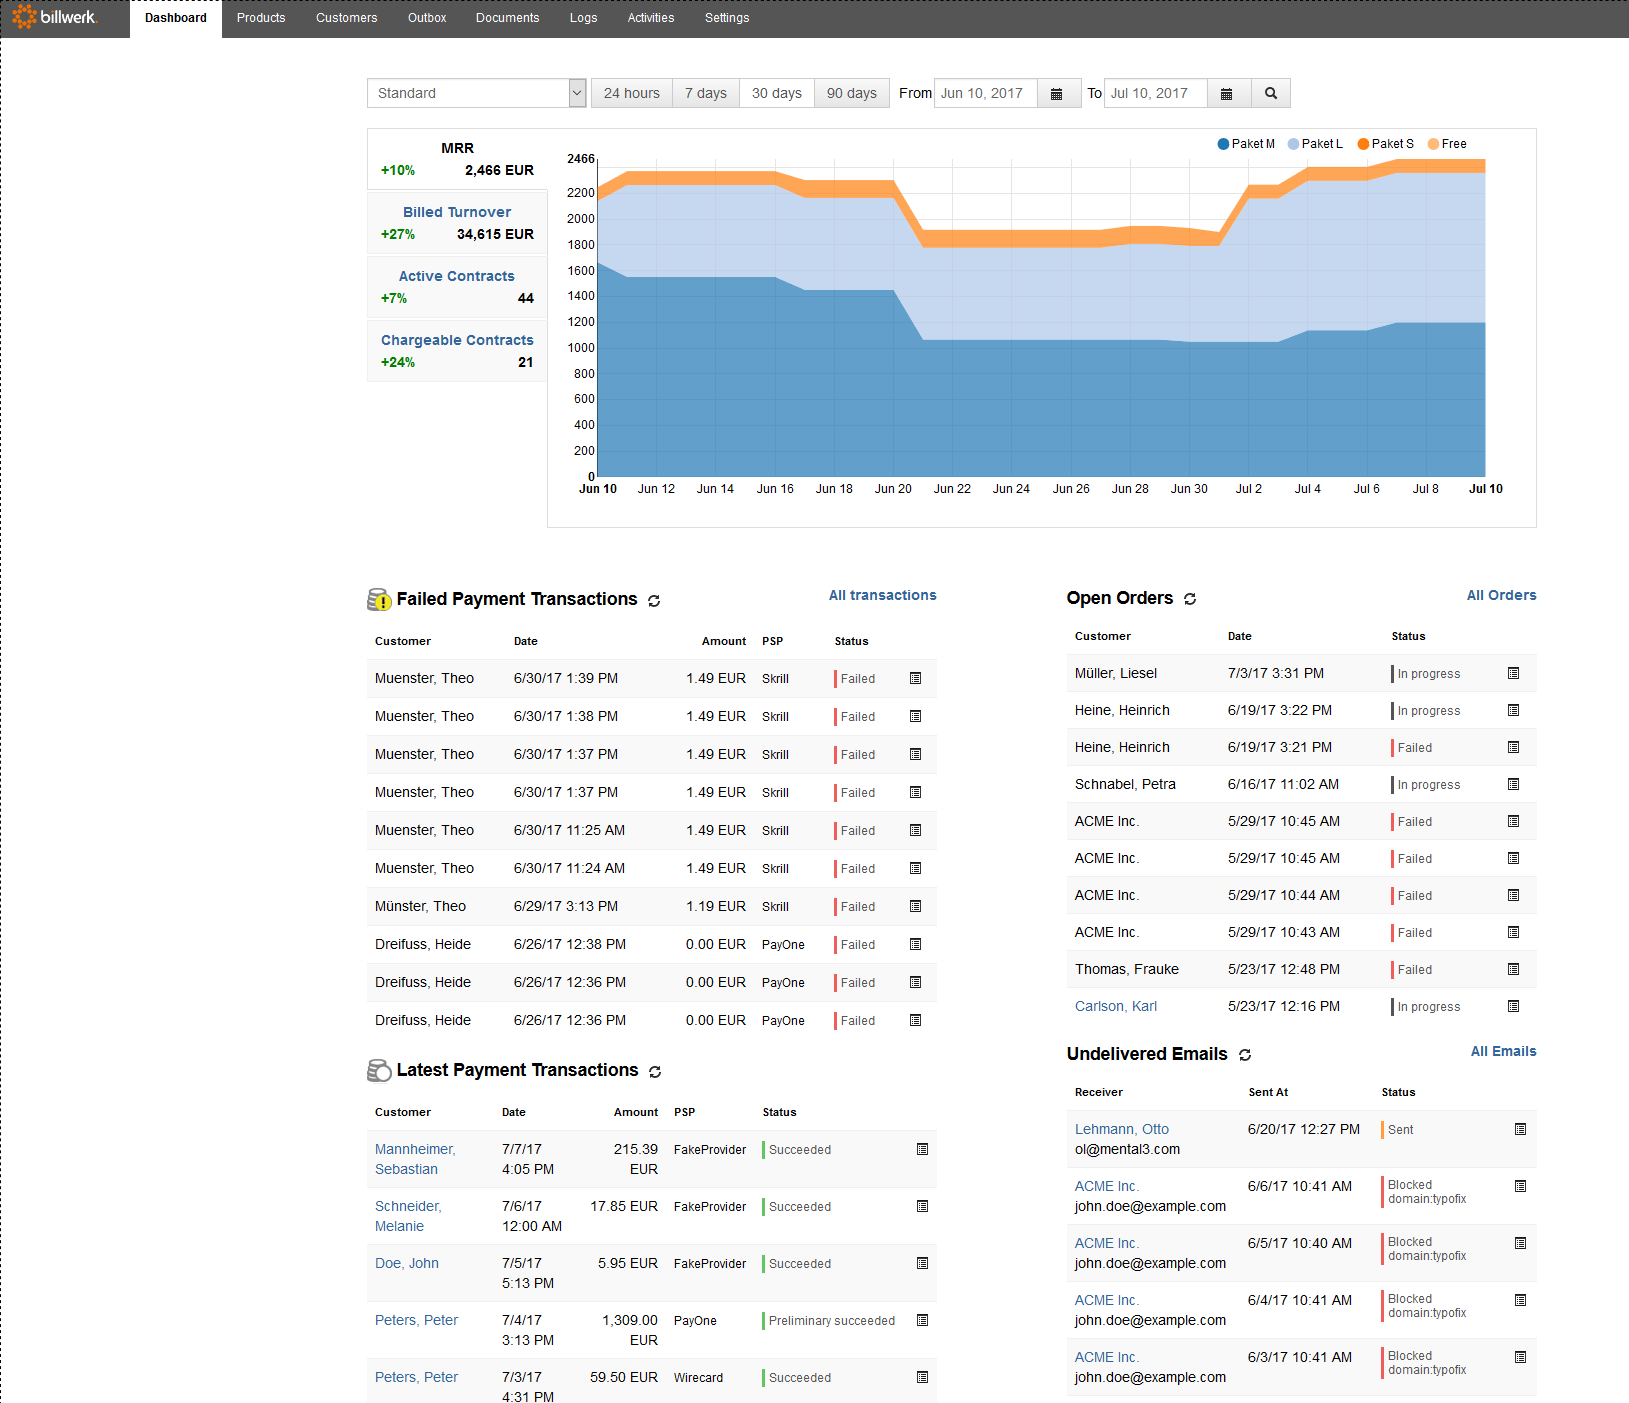Show Billed Turnover chart
This screenshot has height=1403, width=1629.
[x=457, y=223]
